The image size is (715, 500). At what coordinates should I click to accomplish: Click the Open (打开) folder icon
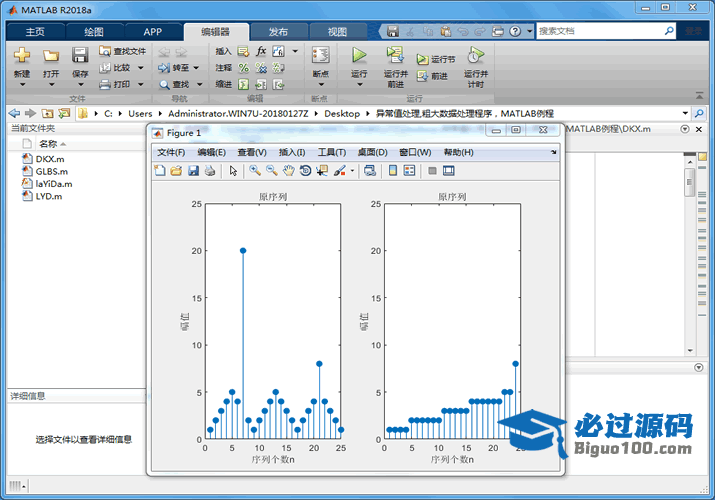pyautogui.click(x=51, y=56)
